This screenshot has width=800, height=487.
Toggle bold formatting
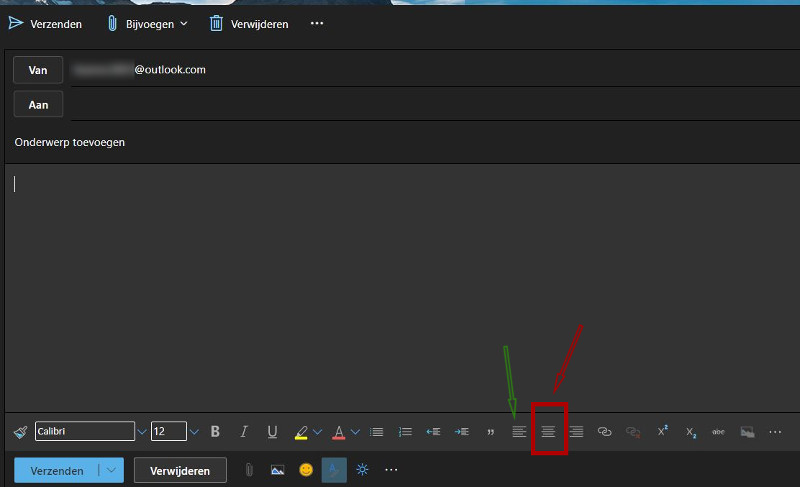point(215,432)
